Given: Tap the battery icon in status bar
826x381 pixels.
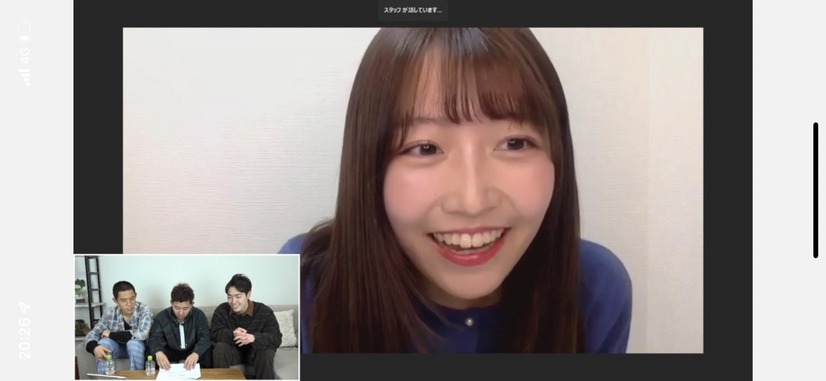Looking at the screenshot, I should tap(24, 30).
